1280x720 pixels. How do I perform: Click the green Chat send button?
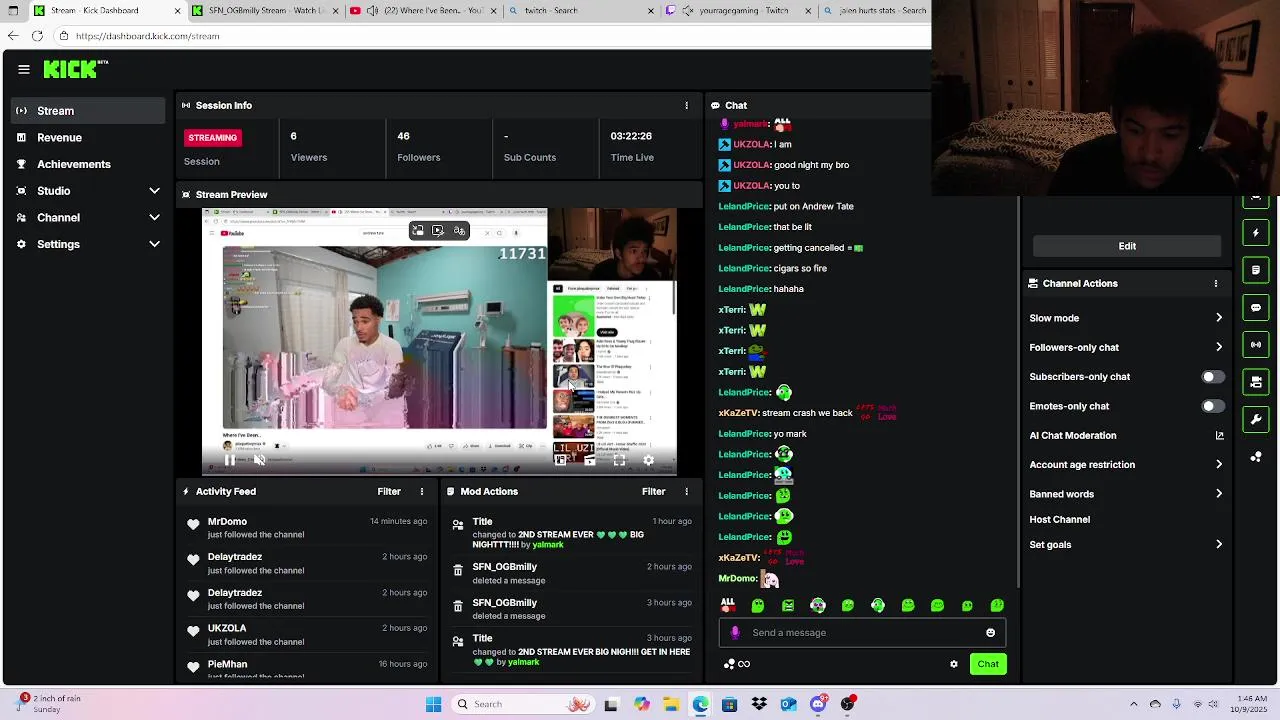click(988, 664)
